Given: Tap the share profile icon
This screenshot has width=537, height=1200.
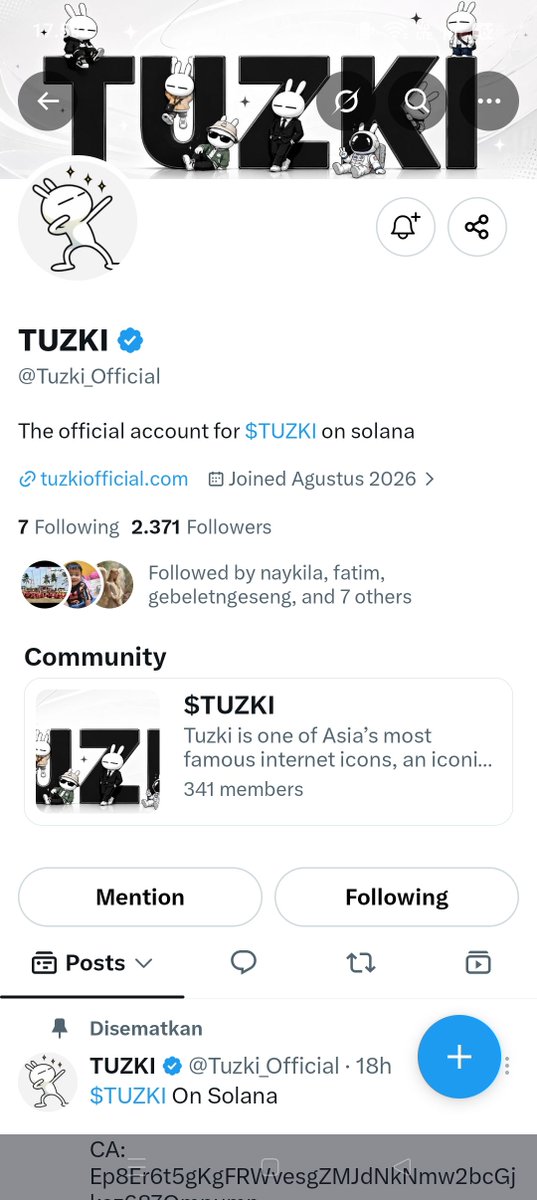Looking at the screenshot, I should (x=477, y=227).
